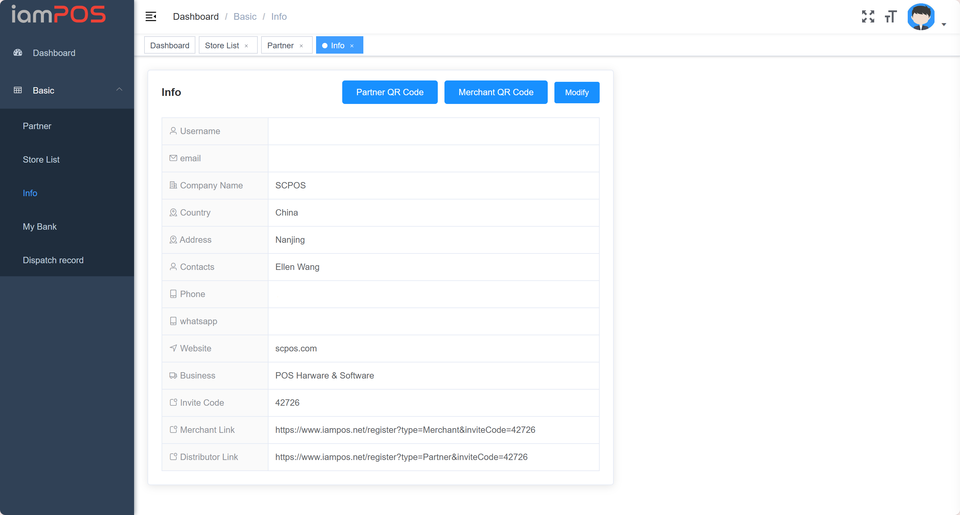Switch to the Dashboard tab
Image resolution: width=960 pixels, height=515 pixels.
170,46
